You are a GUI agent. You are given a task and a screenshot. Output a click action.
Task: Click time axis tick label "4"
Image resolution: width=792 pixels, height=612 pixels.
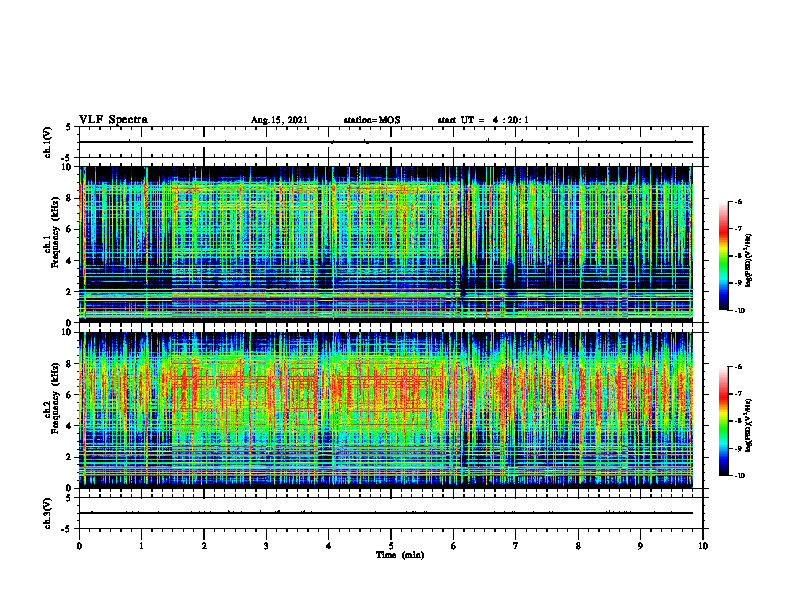pyautogui.click(x=329, y=546)
